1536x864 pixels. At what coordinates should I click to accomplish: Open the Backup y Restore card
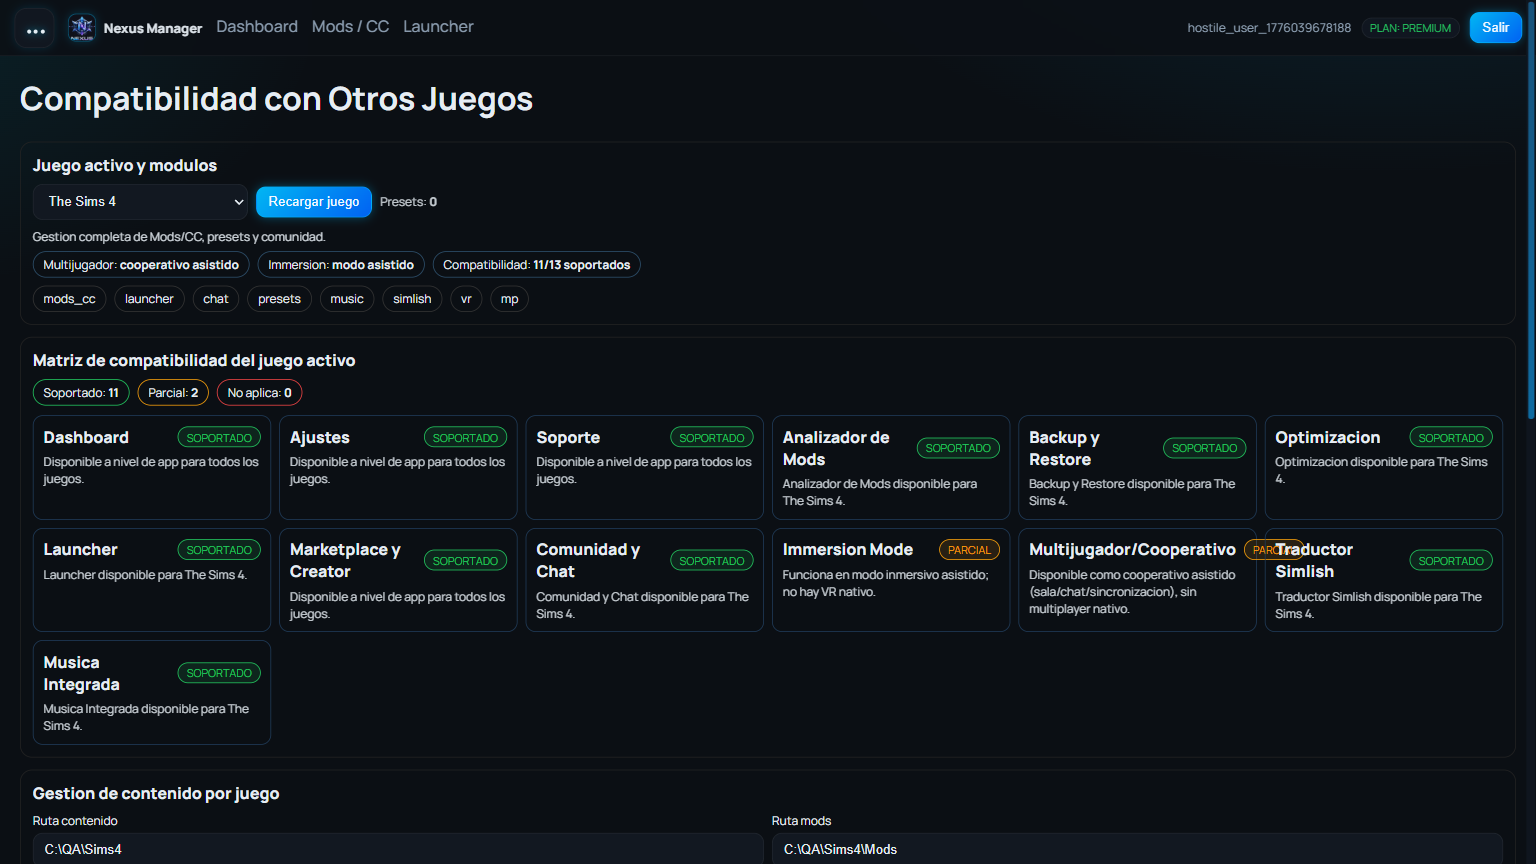coord(1137,467)
